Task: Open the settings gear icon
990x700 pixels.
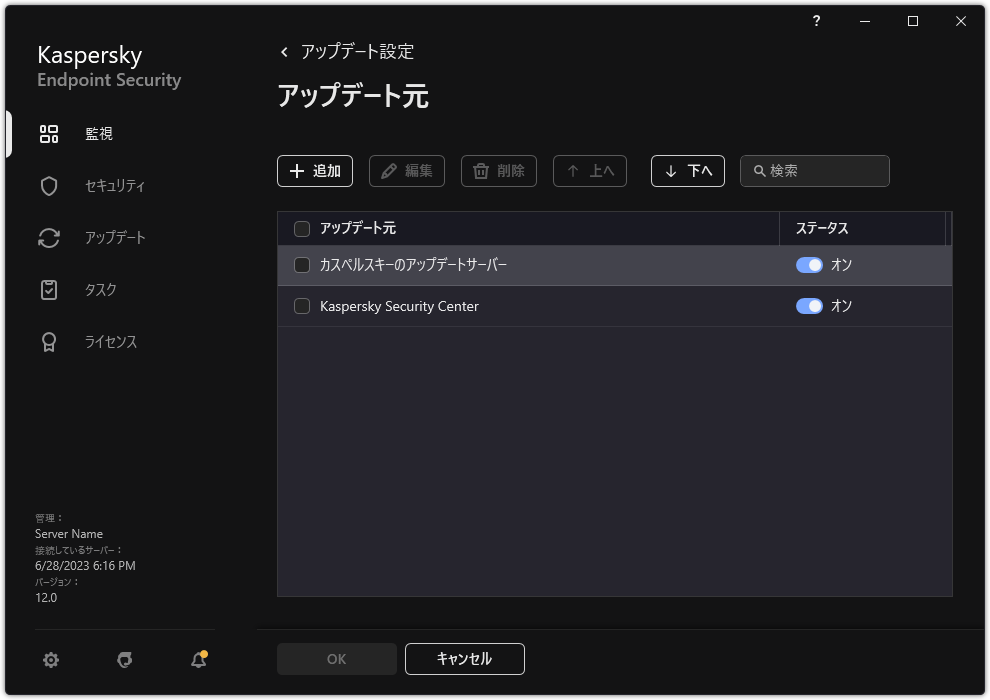Action: [x=50, y=660]
